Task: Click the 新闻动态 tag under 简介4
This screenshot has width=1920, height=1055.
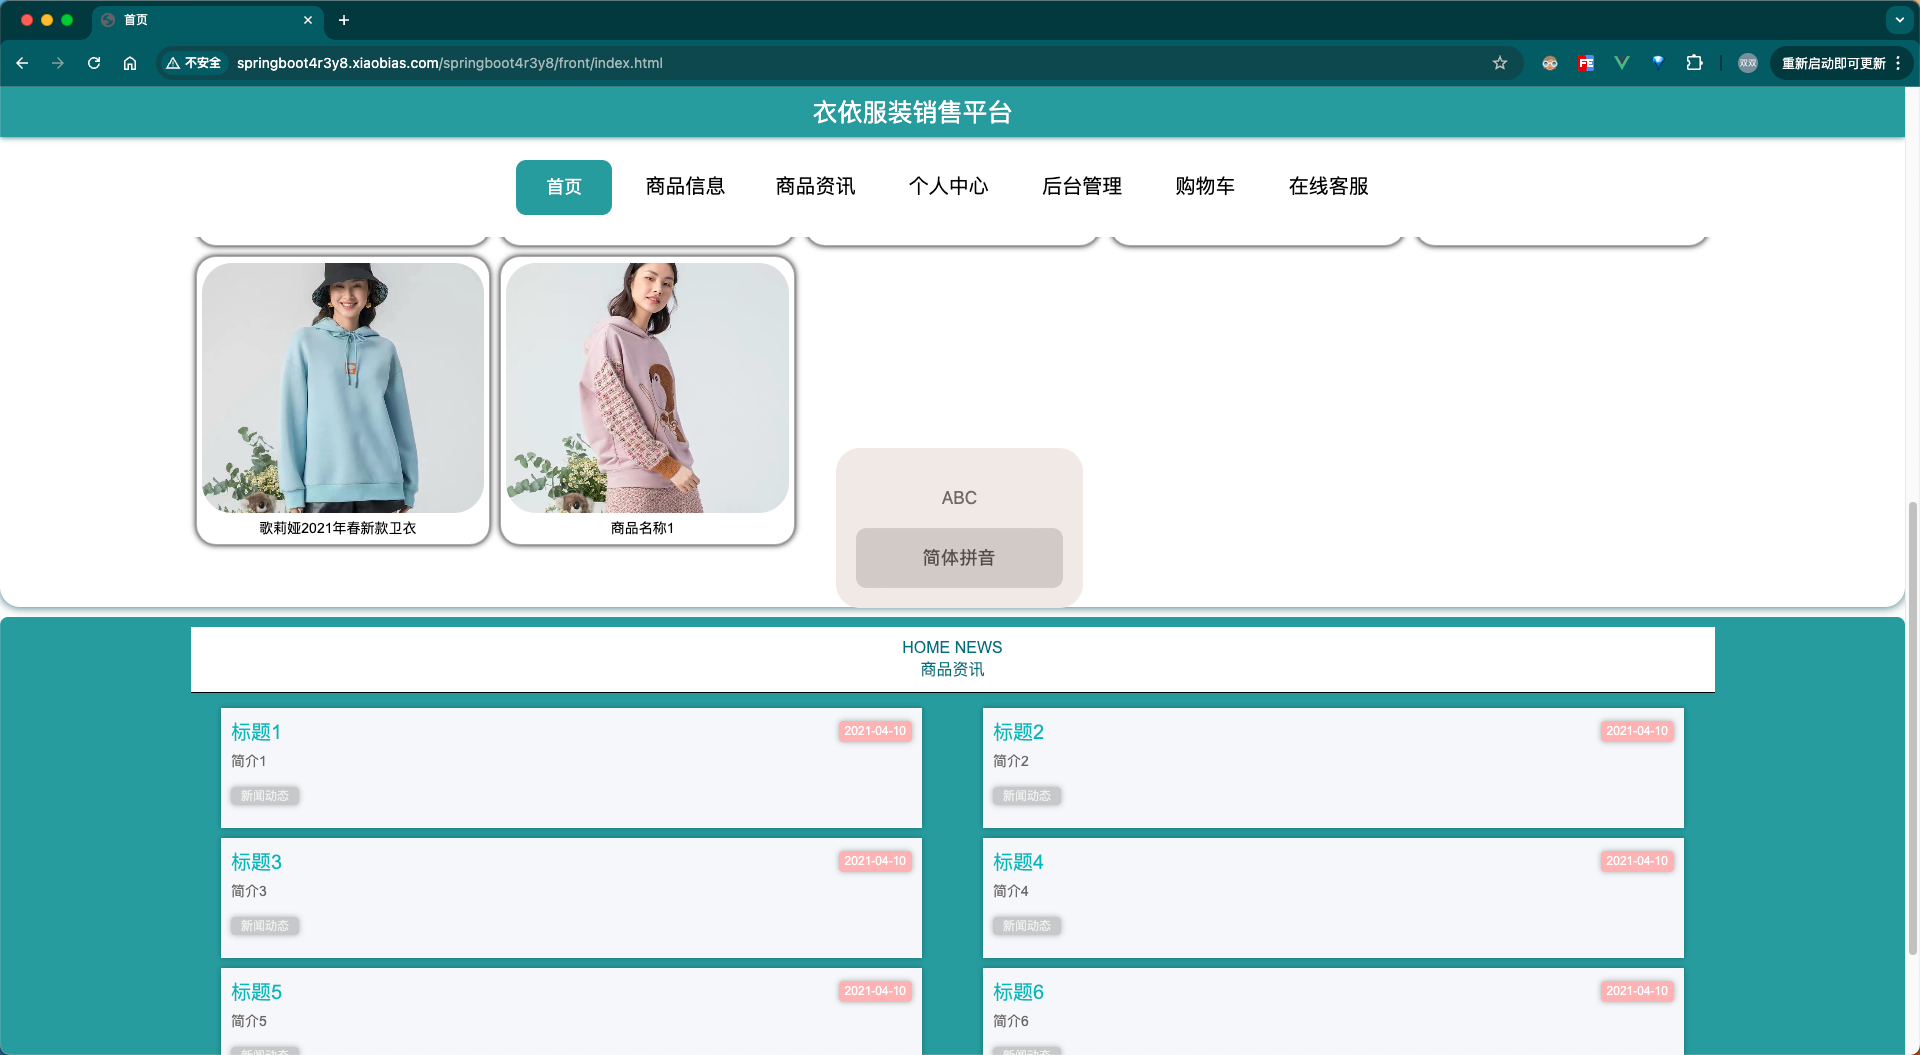Action: [1027, 926]
